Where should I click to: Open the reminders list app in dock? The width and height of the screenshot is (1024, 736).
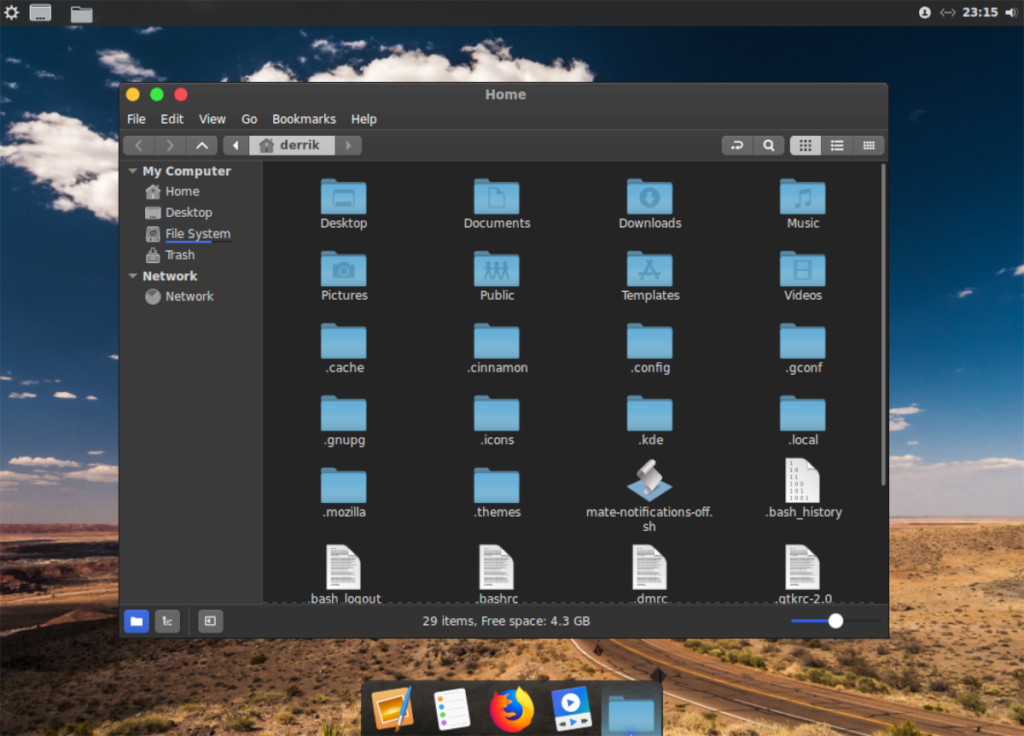click(x=452, y=710)
